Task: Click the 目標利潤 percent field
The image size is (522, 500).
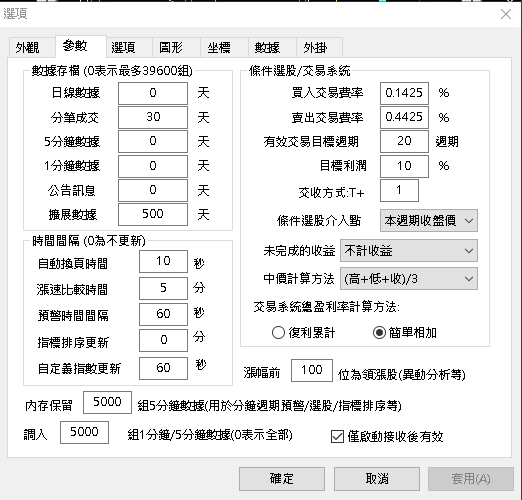Action: pos(404,166)
